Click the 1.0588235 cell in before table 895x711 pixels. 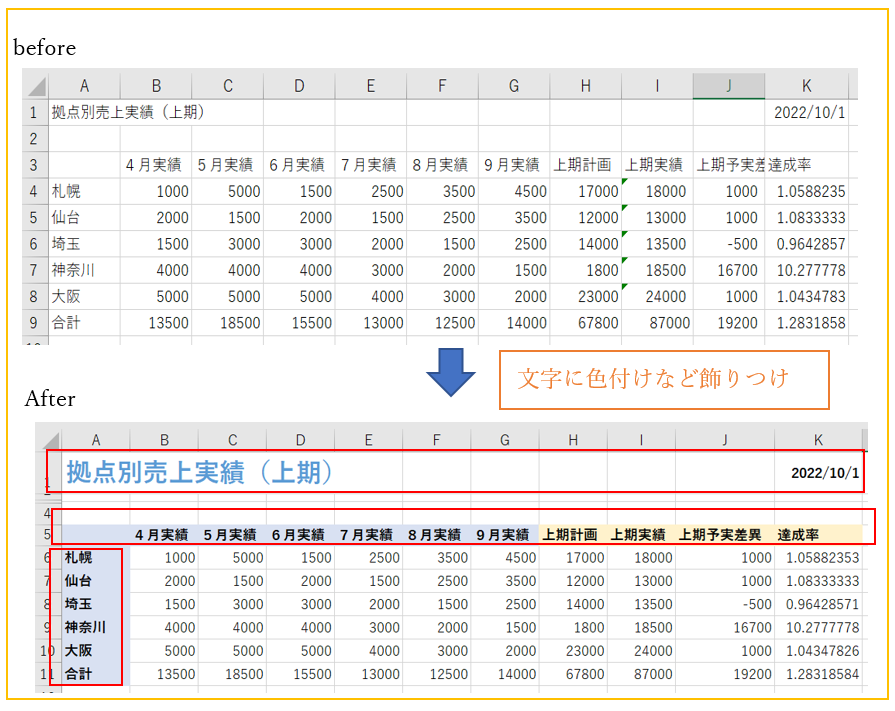[x=810, y=192]
